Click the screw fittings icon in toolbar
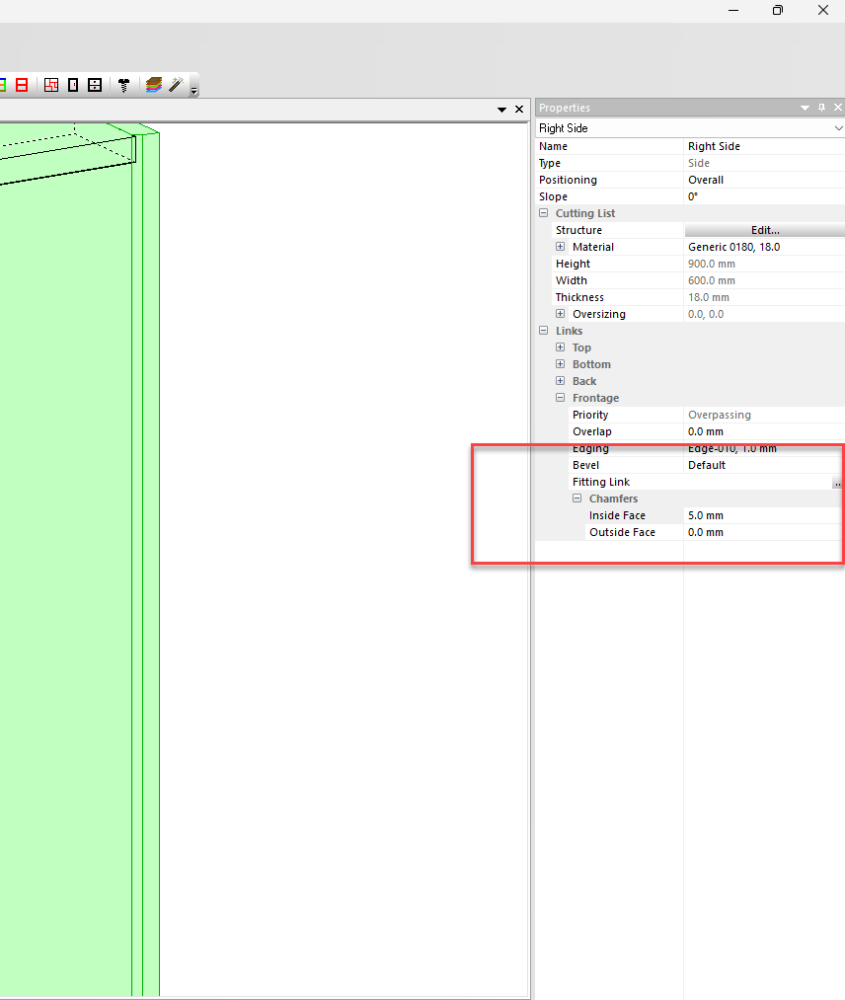This screenshot has height=1000, width=845. point(124,85)
